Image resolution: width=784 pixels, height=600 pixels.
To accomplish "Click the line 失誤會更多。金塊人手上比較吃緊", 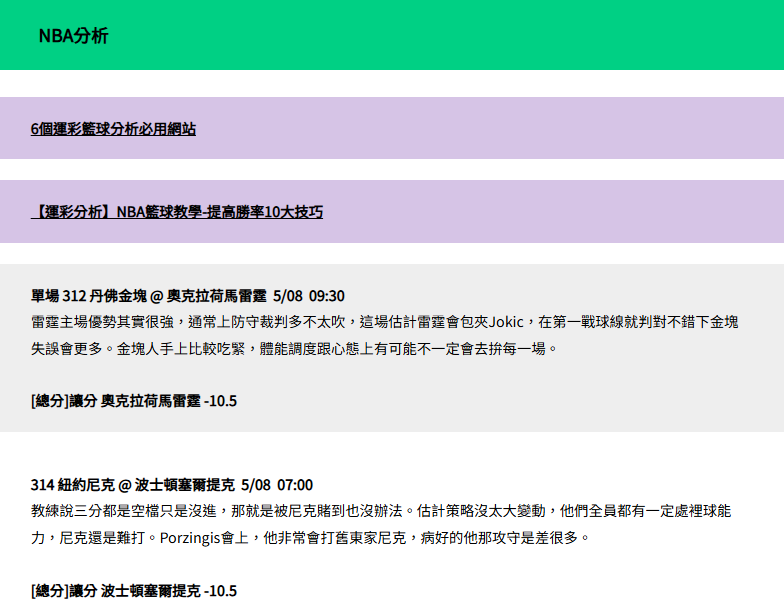I will pyautogui.click(x=294, y=348).
